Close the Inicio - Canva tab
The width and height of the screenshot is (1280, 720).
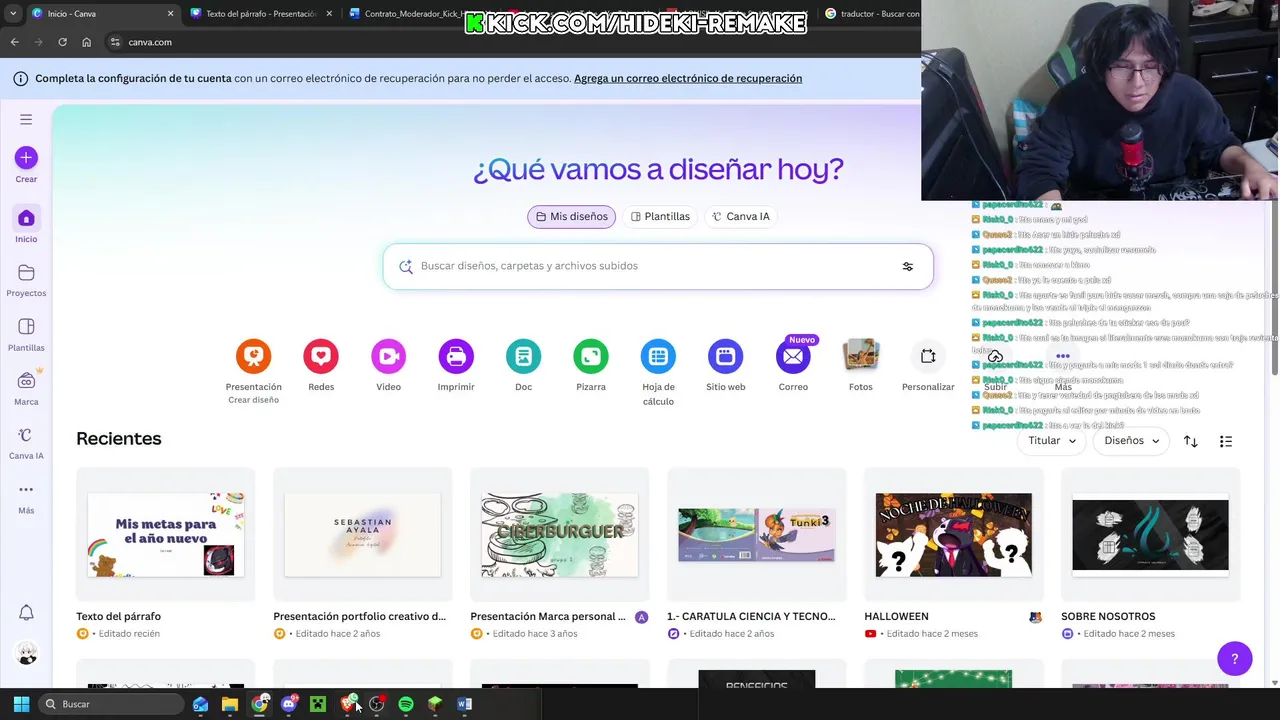click(170, 14)
